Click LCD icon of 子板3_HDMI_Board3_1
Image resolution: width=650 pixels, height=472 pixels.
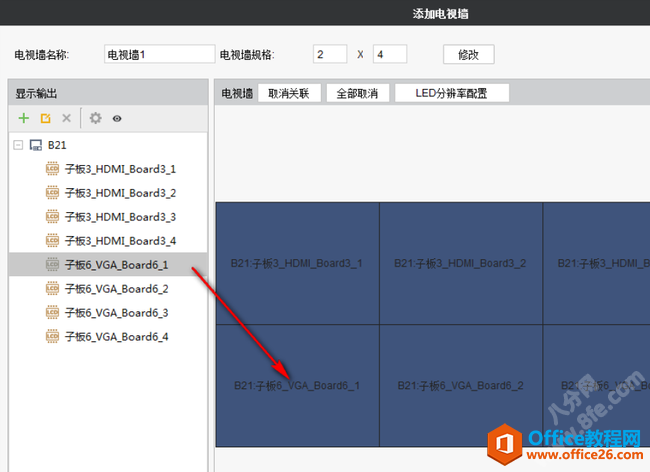(x=52, y=169)
